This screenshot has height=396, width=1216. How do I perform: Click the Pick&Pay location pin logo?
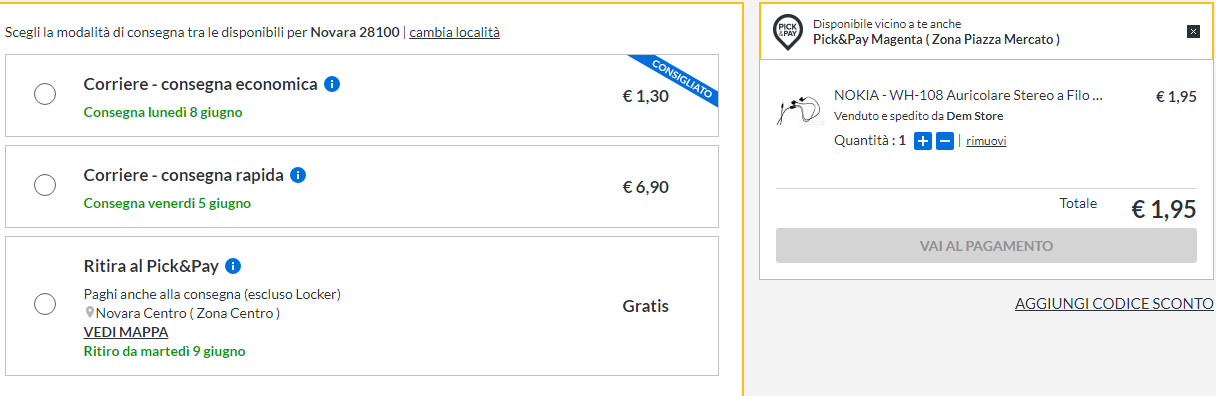coord(788,31)
